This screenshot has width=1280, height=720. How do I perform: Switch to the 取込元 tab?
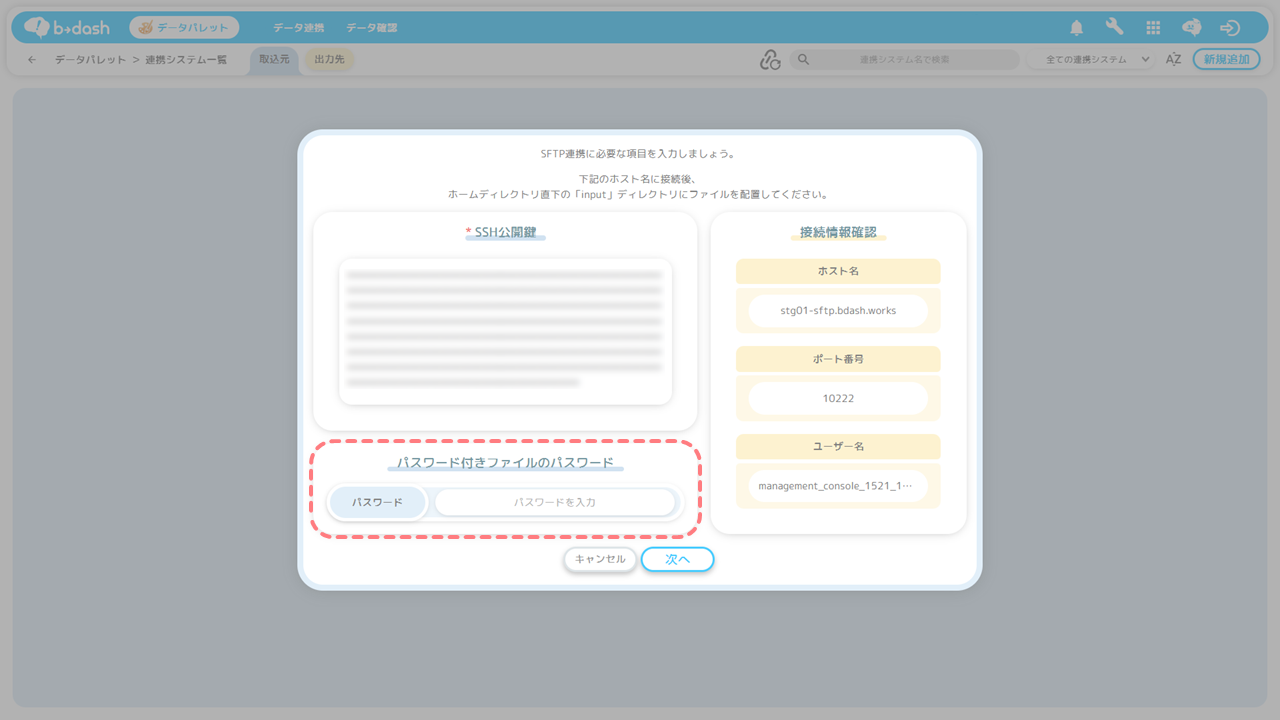[274, 60]
